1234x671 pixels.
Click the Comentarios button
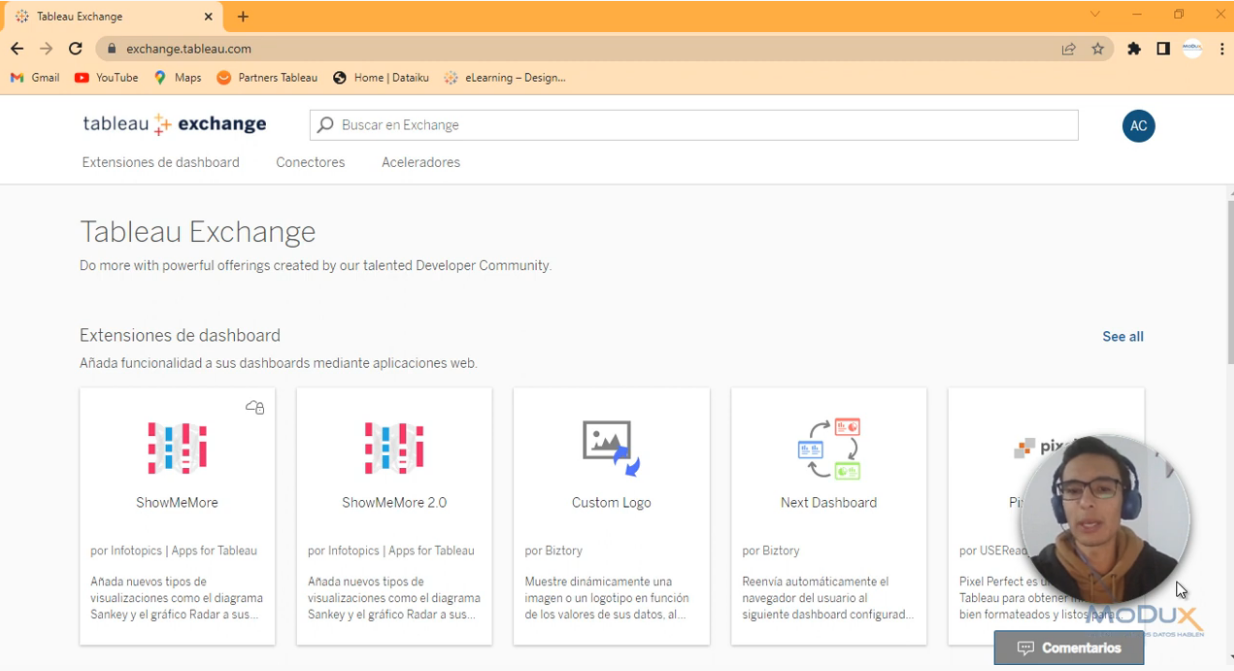[x=1069, y=647]
